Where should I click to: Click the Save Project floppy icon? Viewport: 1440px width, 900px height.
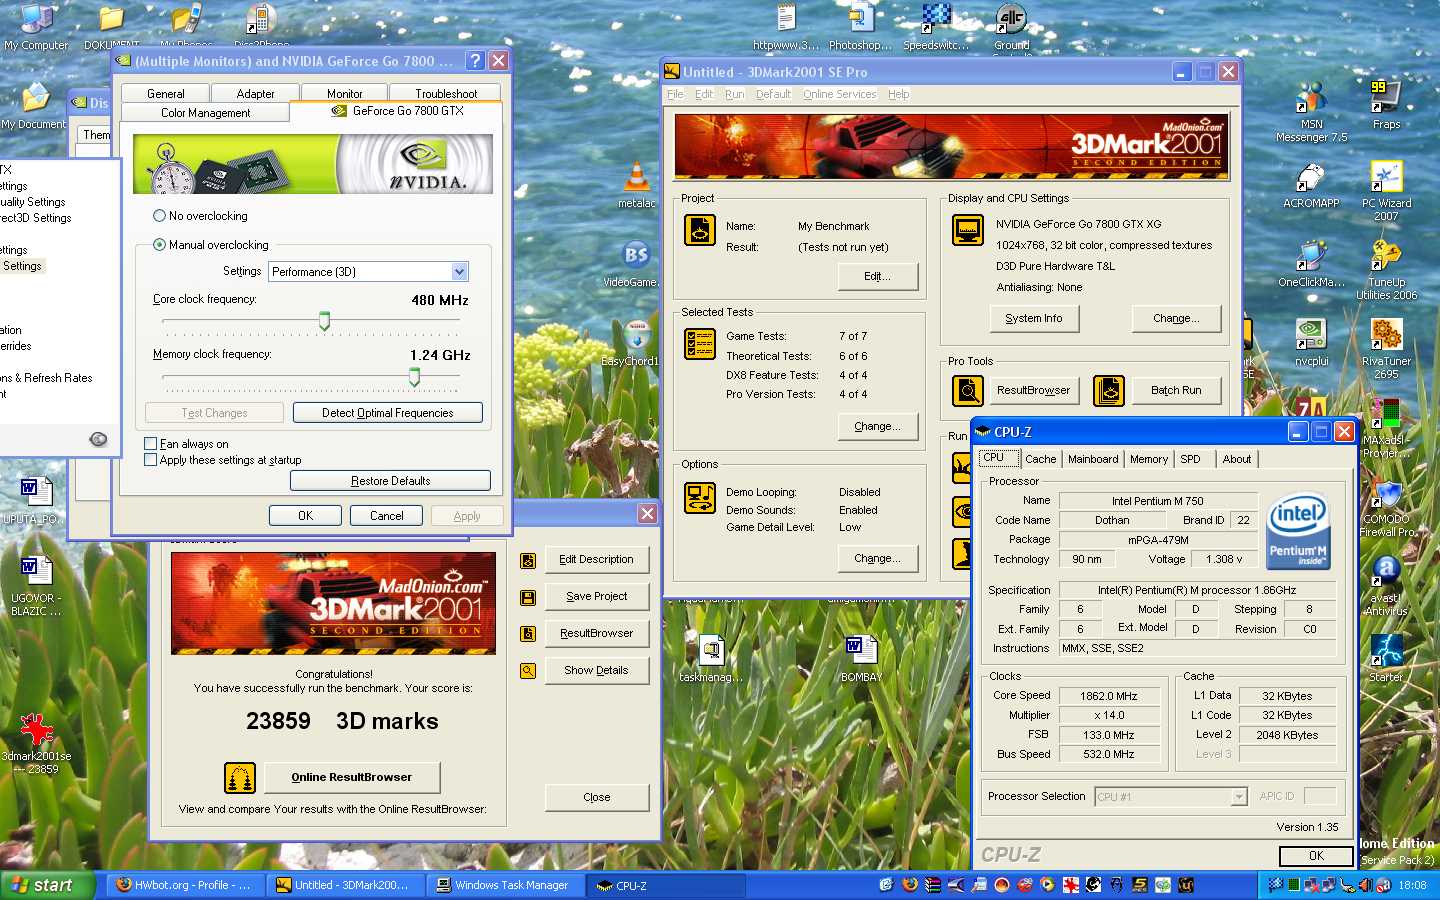coord(528,597)
